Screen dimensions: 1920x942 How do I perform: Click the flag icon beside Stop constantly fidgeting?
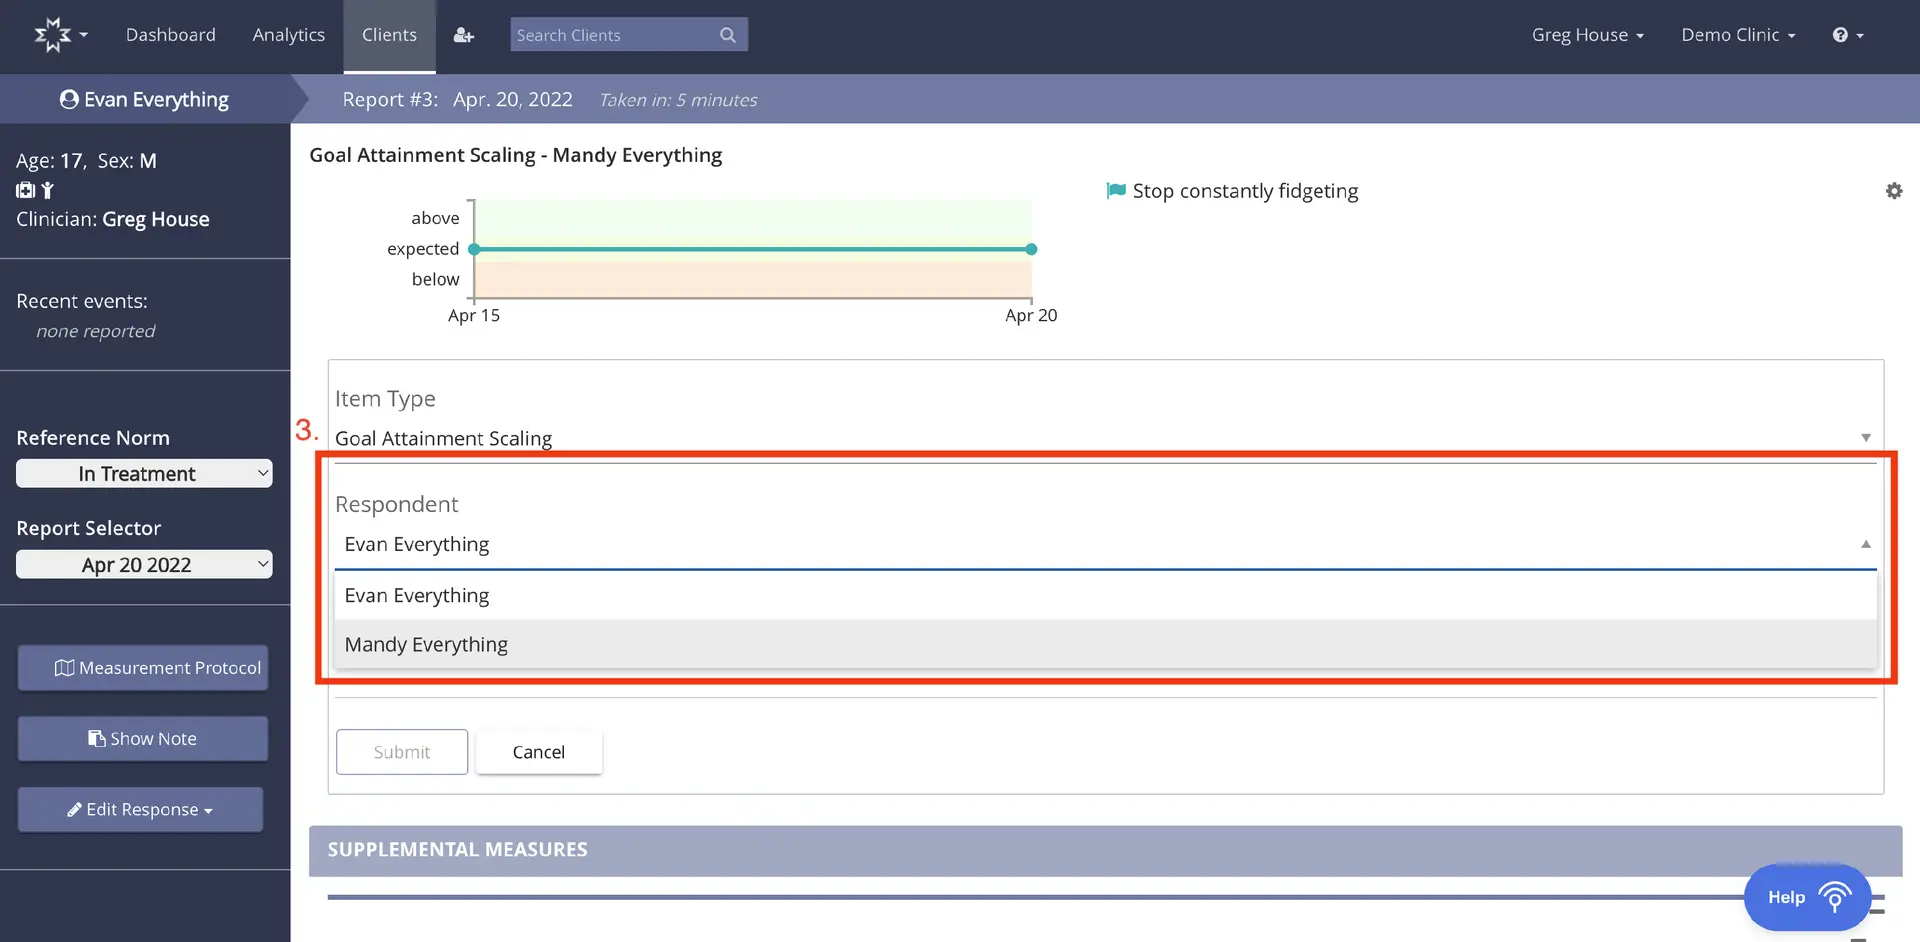(1114, 190)
